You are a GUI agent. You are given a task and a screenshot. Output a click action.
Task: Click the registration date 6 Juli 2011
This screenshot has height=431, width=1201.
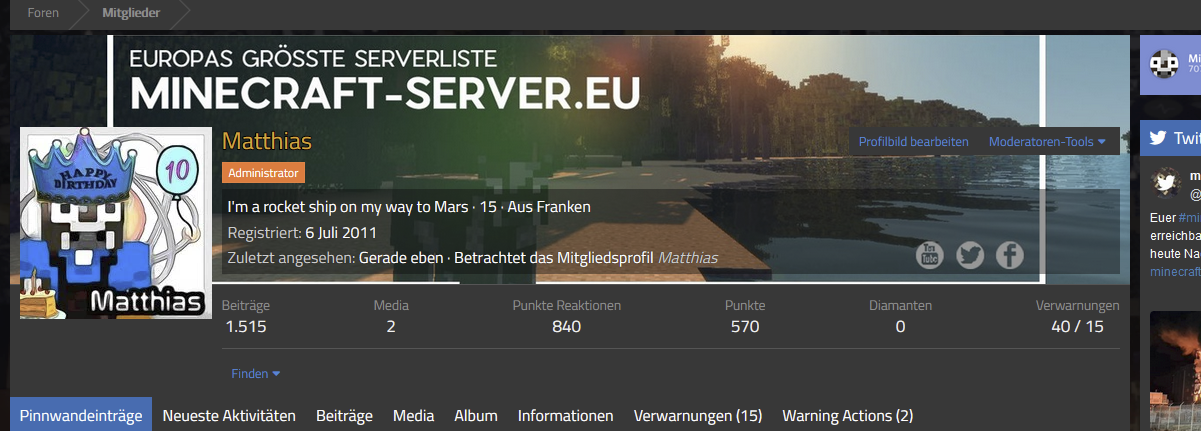tap(339, 233)
